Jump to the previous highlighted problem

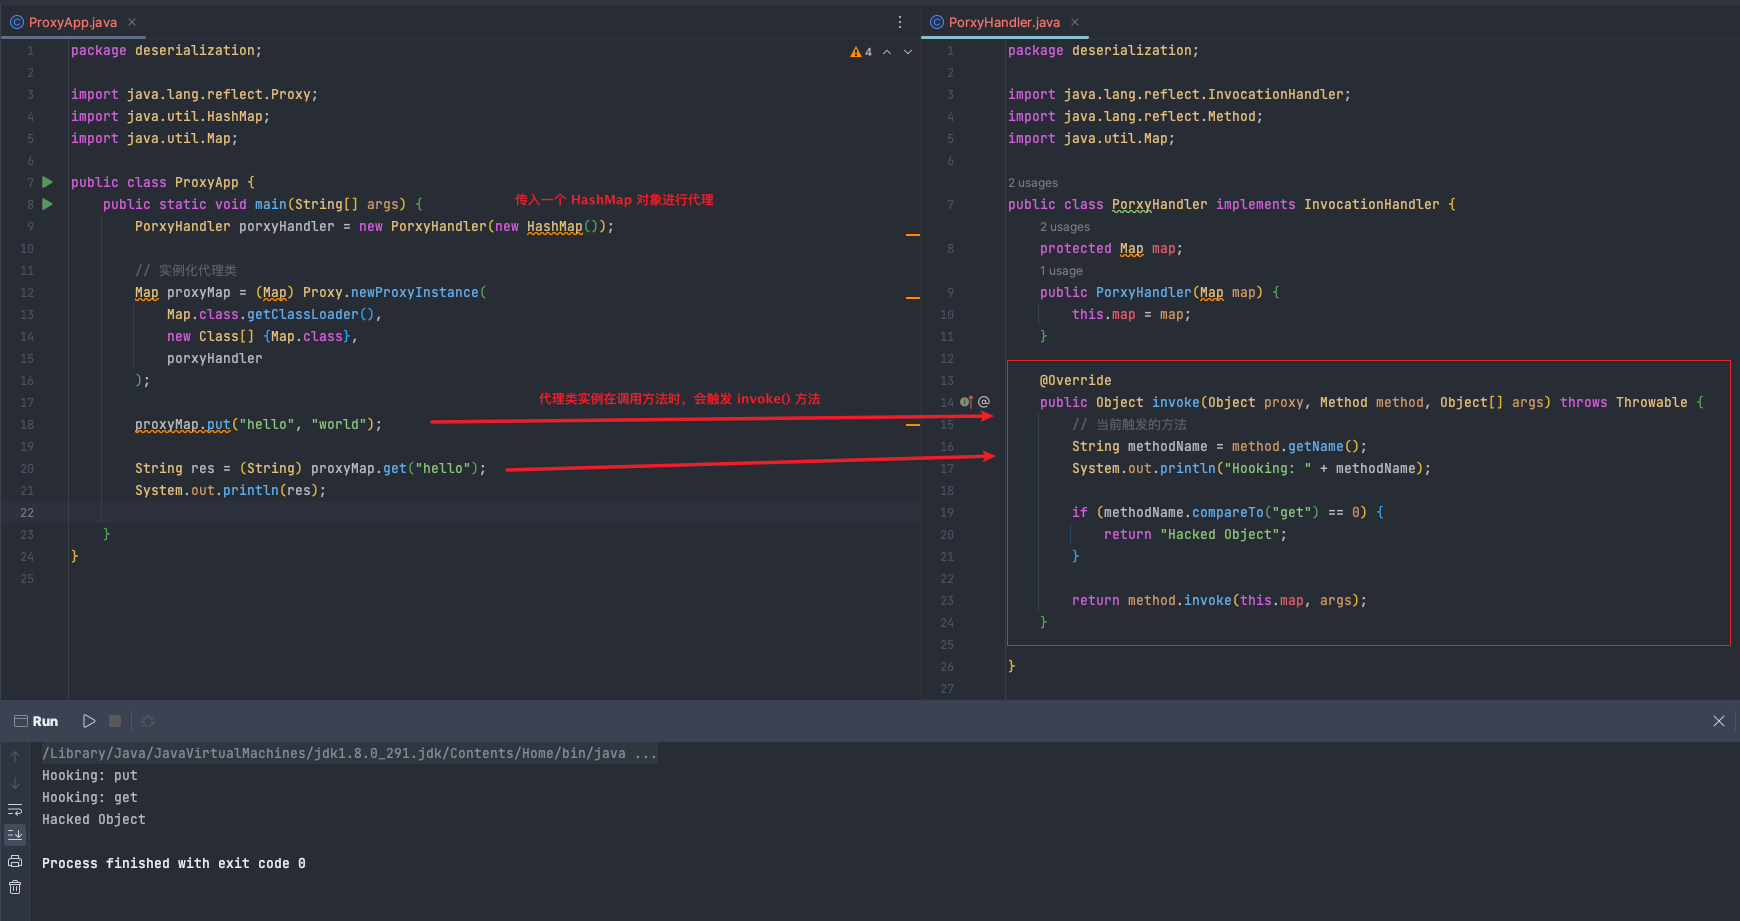coord(887,52)
